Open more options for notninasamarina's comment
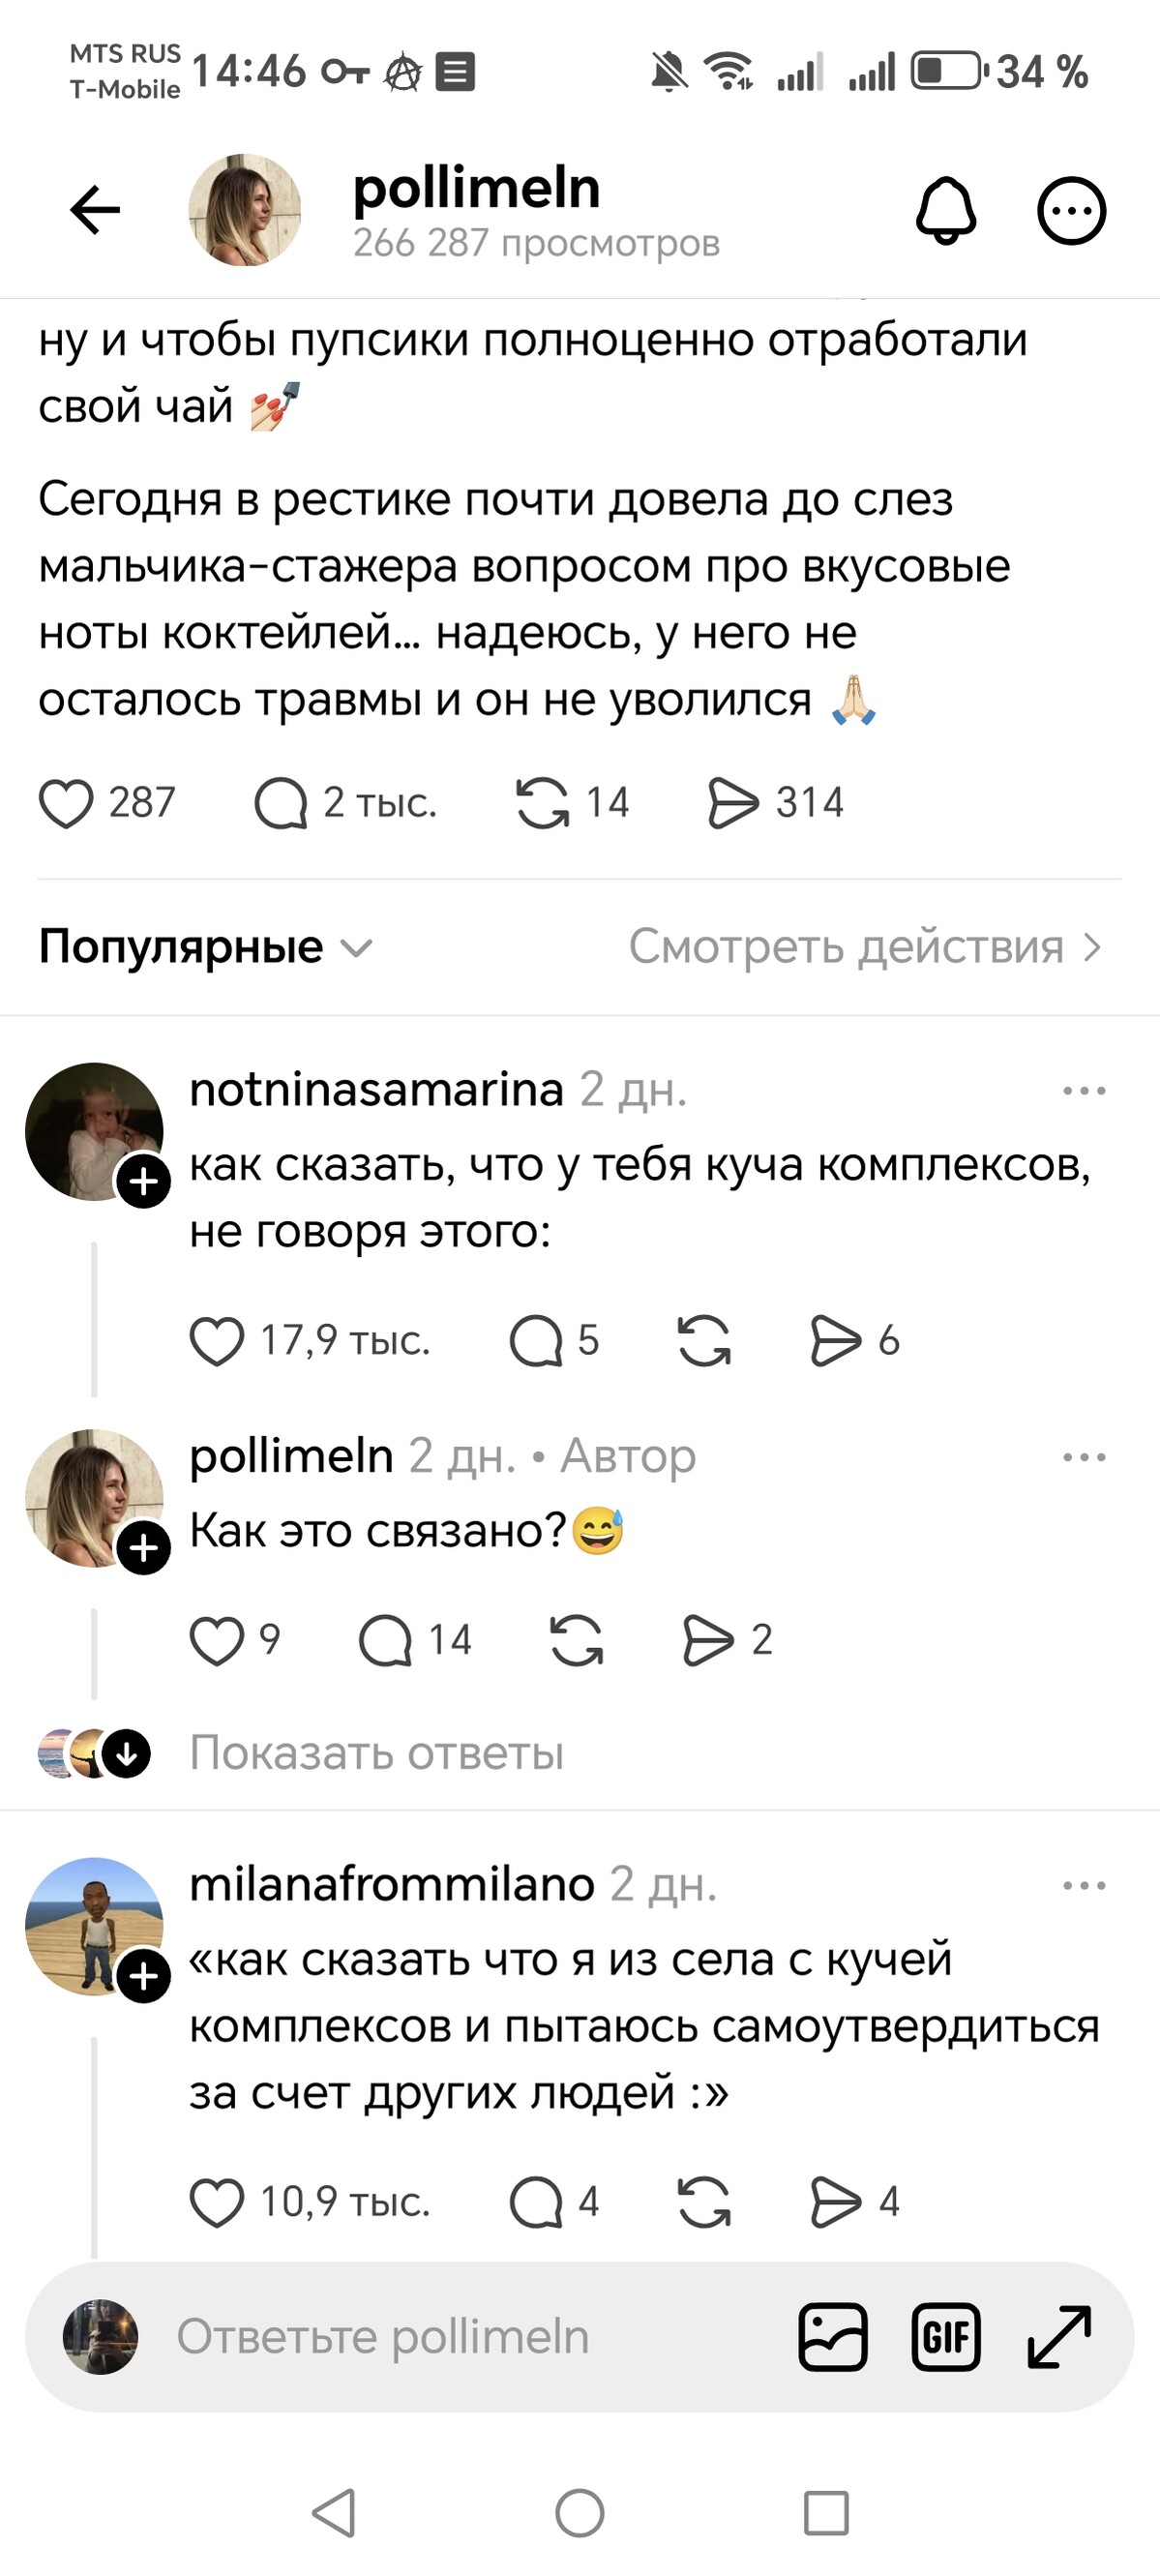Screen dimensions: 1160x2576 point(1084,1090)
